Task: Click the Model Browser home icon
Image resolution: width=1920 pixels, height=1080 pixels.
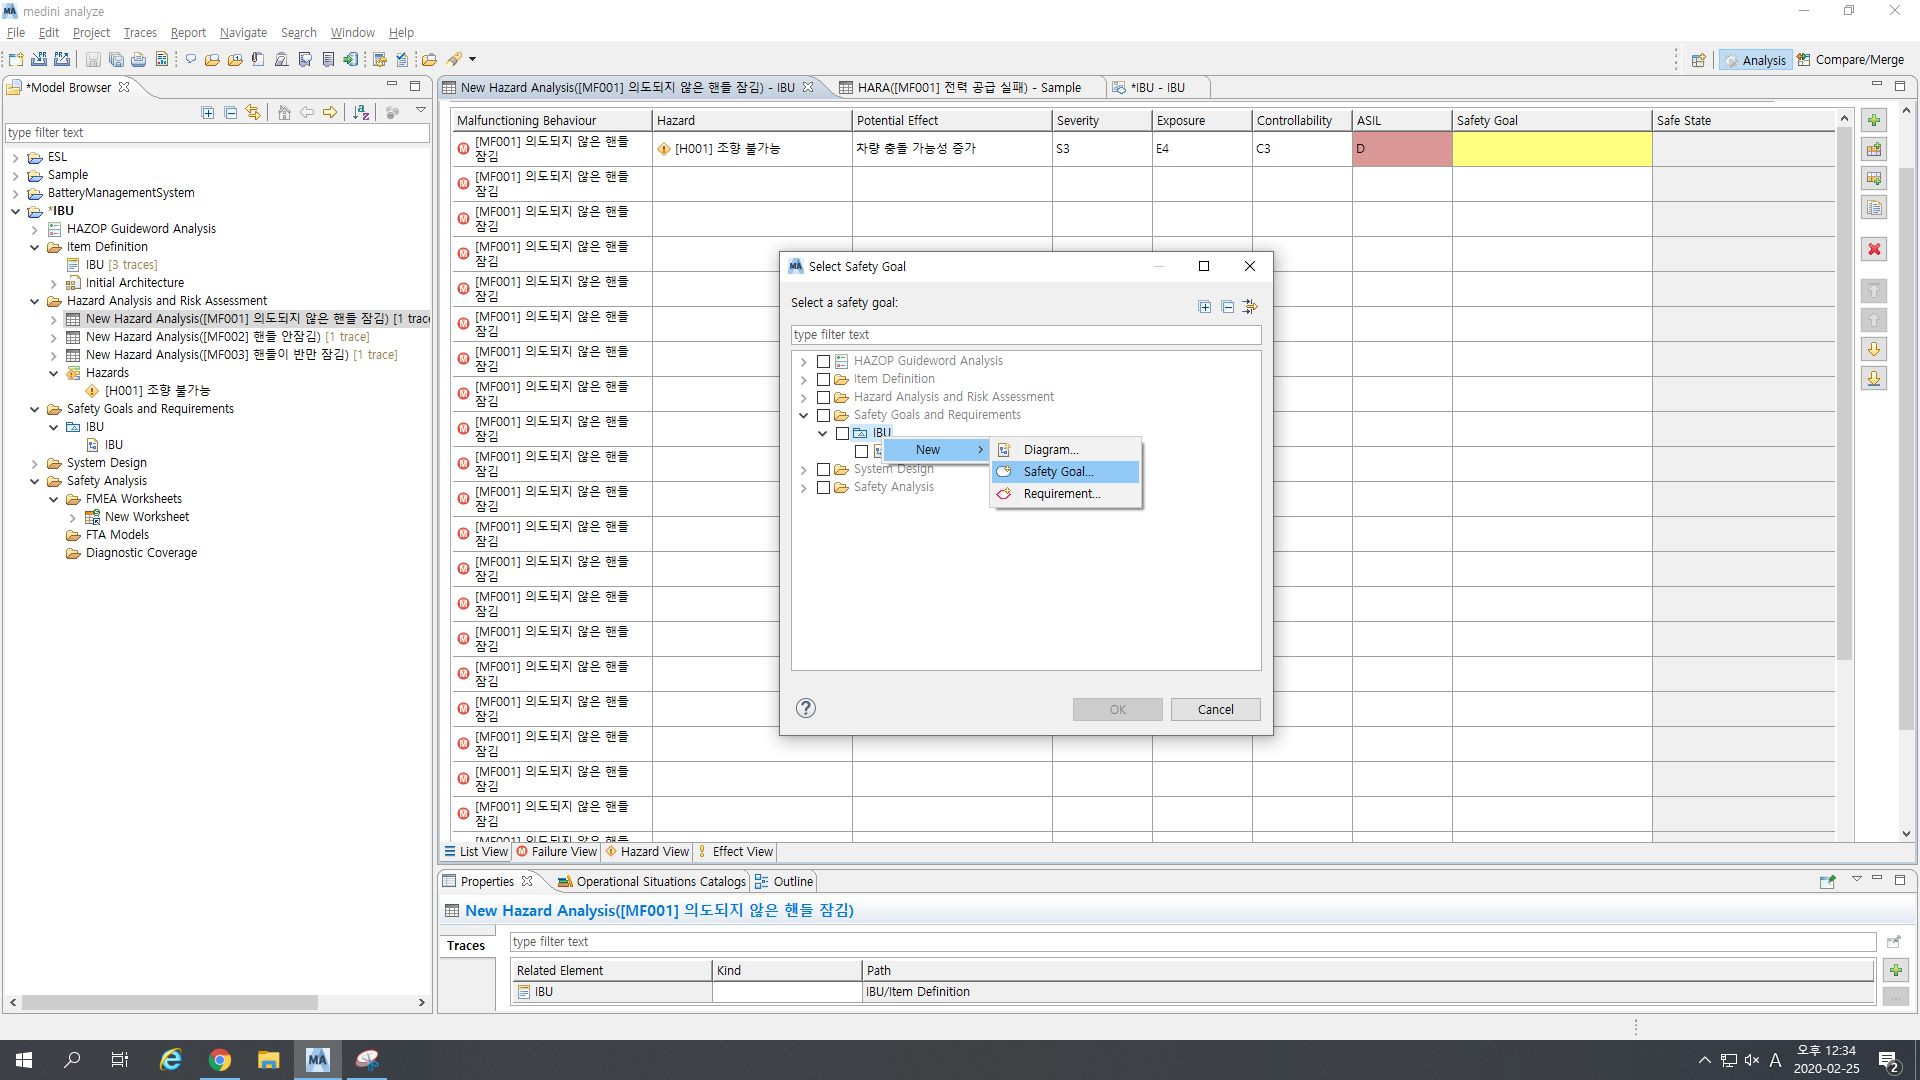Action: click(x=284, y=113)
